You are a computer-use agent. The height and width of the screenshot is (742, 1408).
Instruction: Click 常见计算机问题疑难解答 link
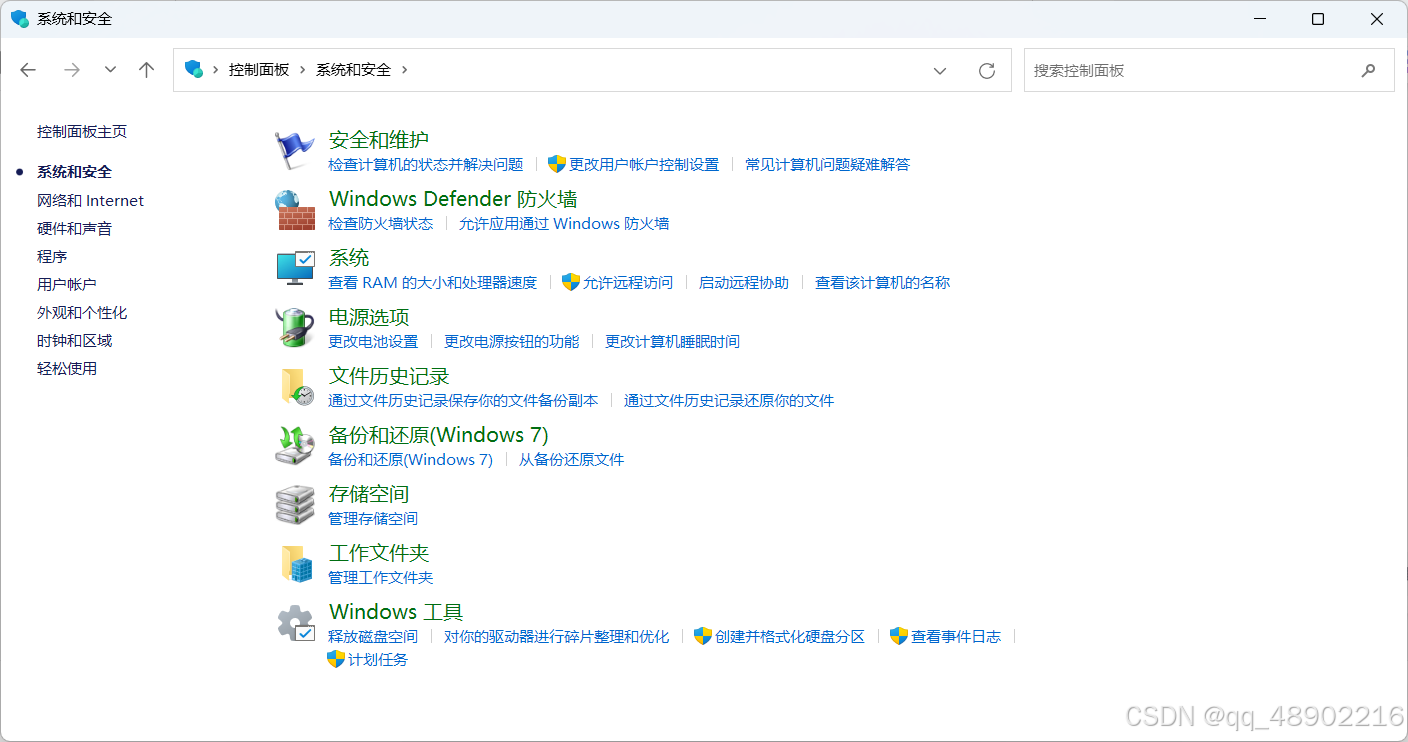pos(828,164)
